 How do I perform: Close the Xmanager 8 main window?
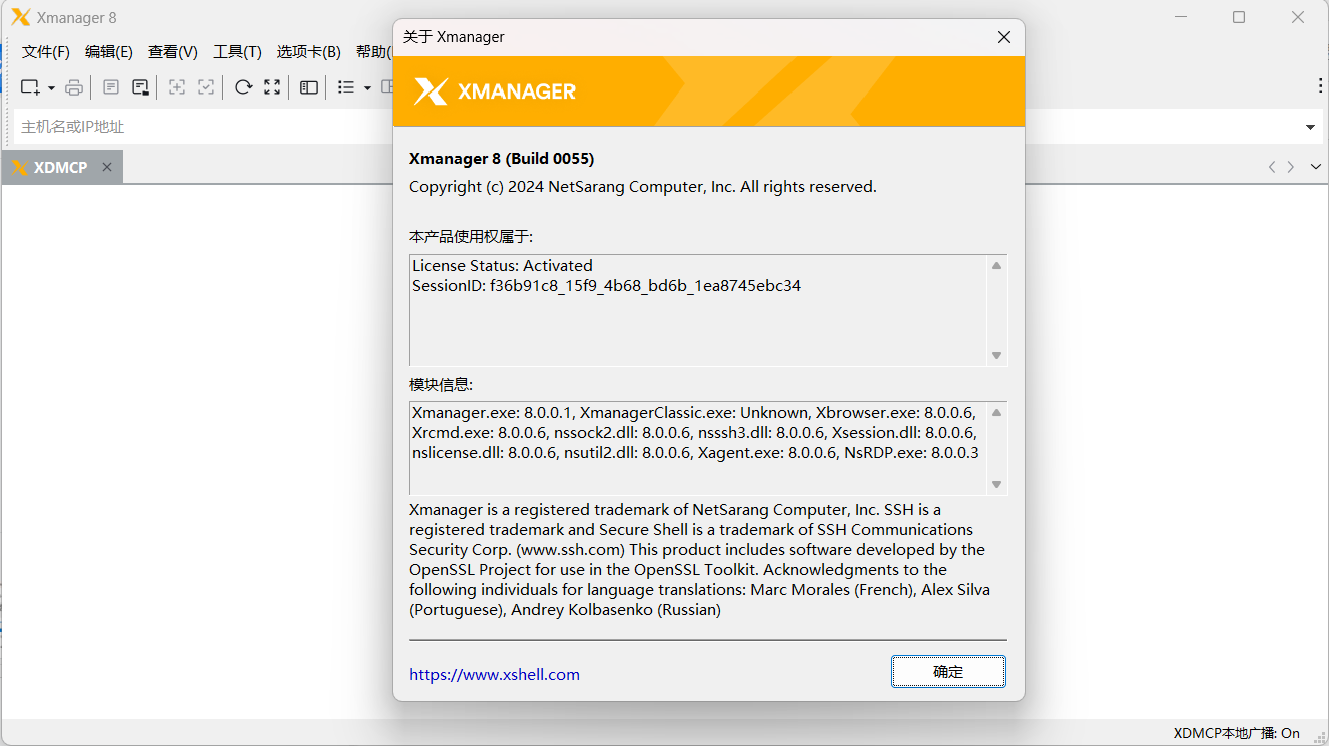[x=1298, y=17]
